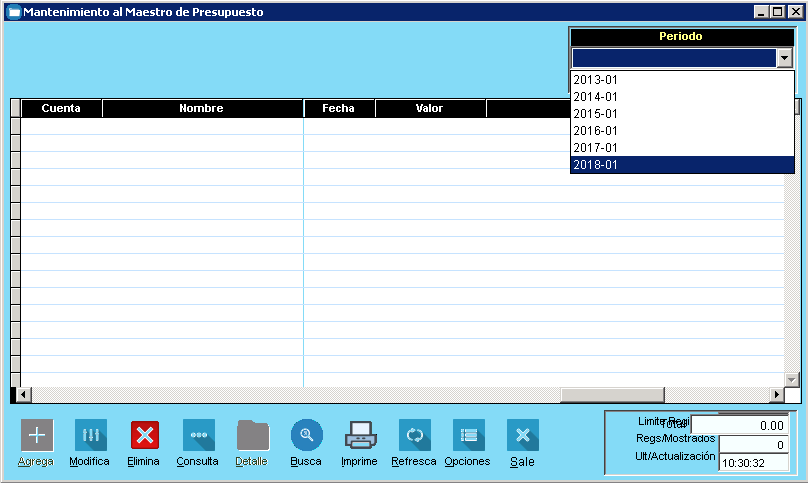Click the Detalle folder icon

click(x=252, y=435)
